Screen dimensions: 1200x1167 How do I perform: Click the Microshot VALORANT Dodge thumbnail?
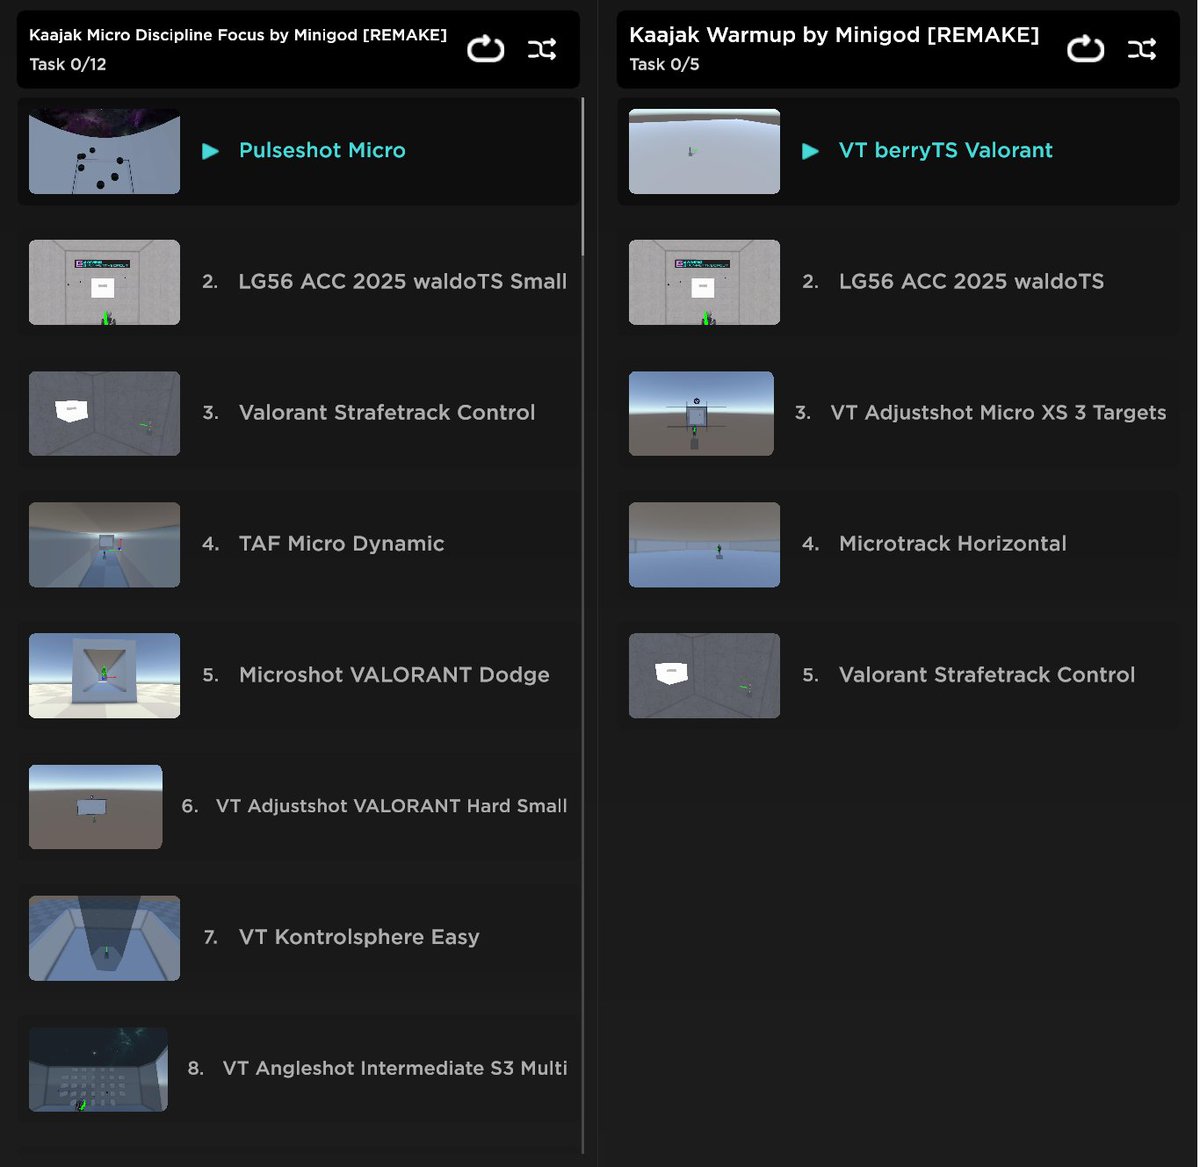[x=104, y=675]
